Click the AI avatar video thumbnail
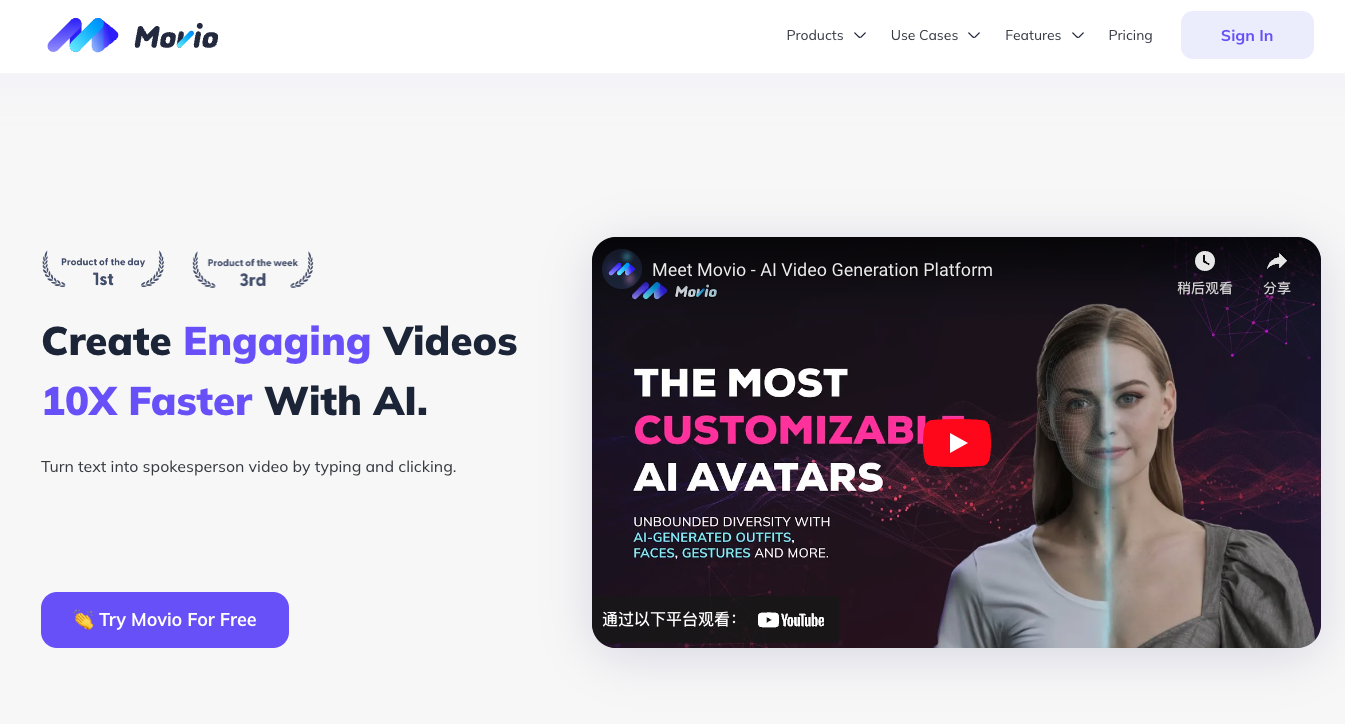 click(956, 442)
